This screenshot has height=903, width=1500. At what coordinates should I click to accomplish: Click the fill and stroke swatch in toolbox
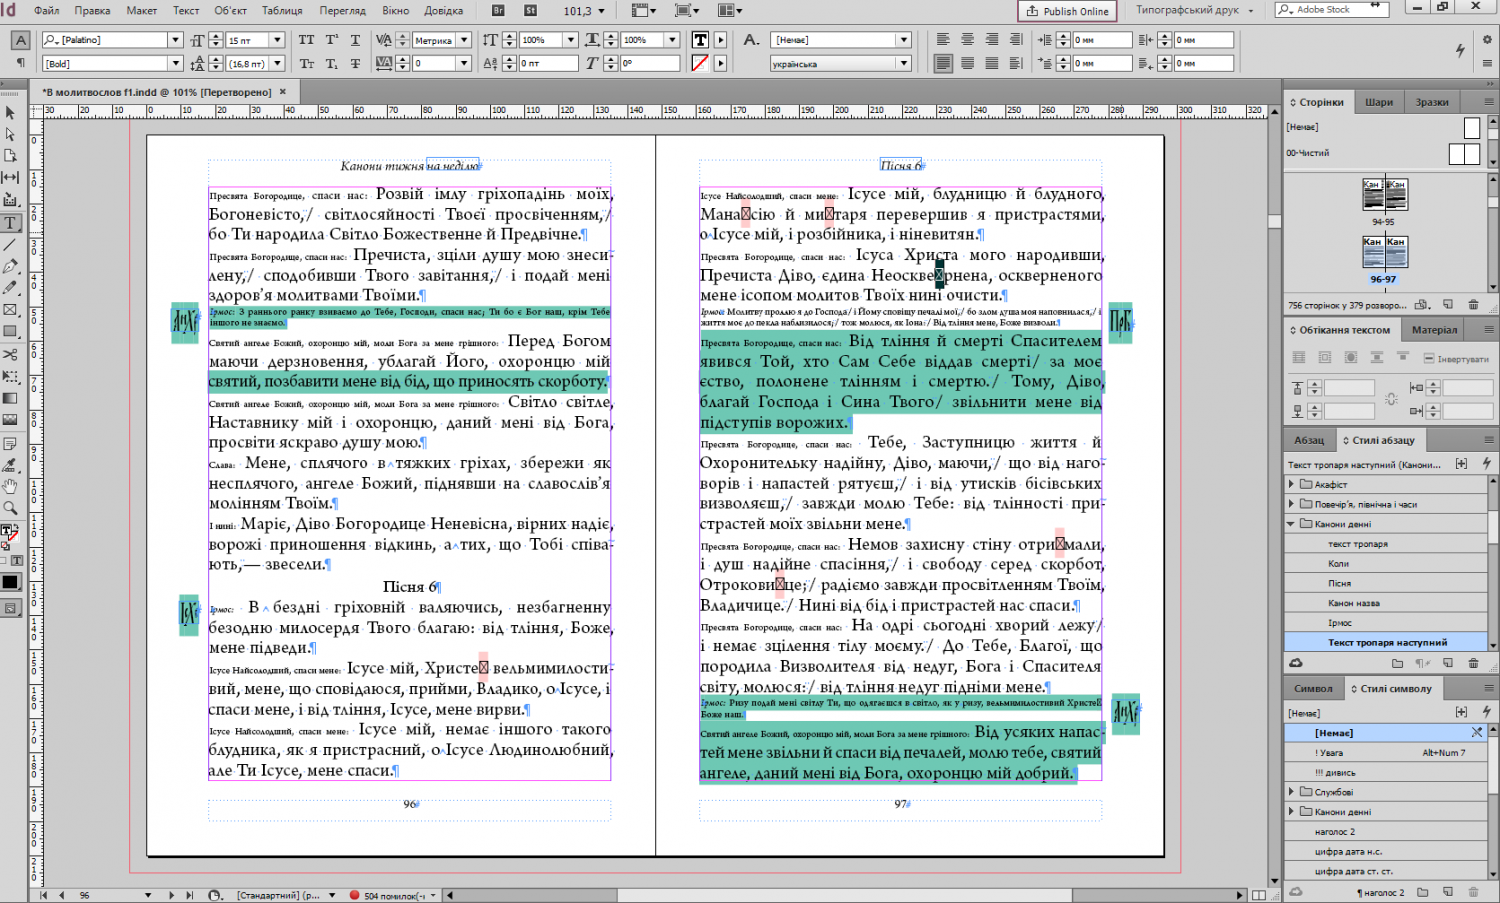tap(9, 534)
